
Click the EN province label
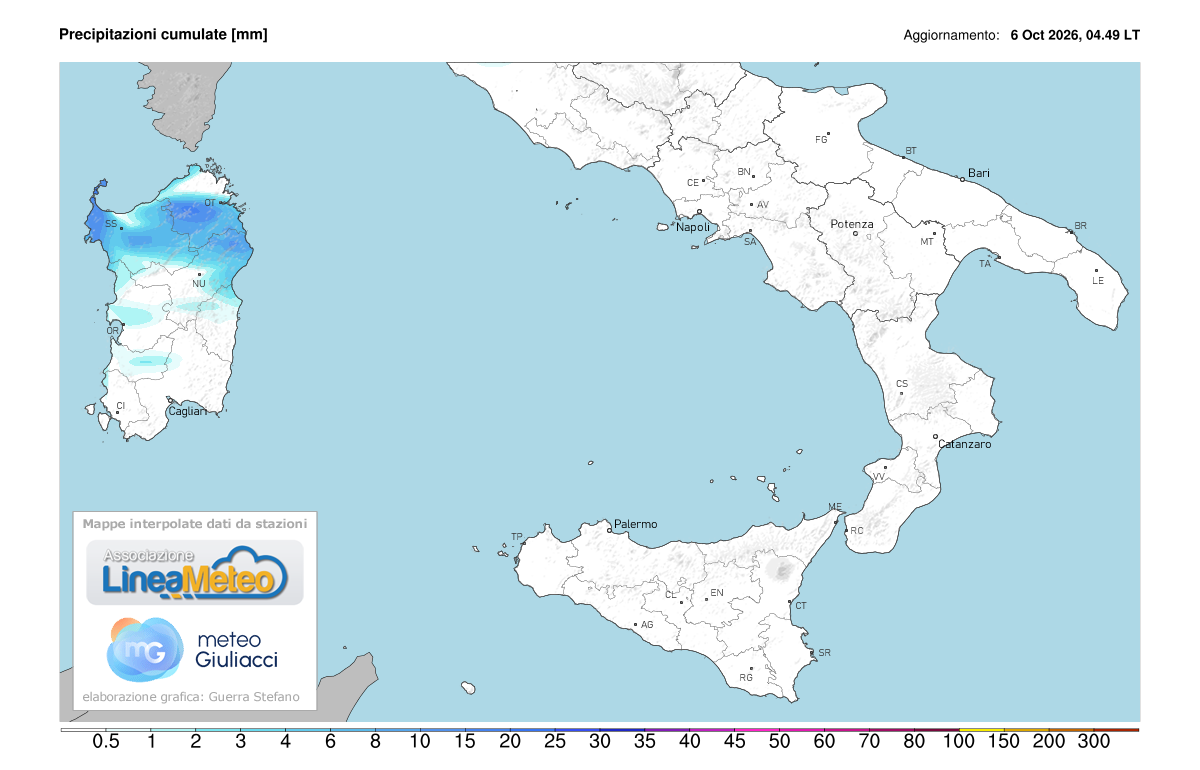point(717,593)
